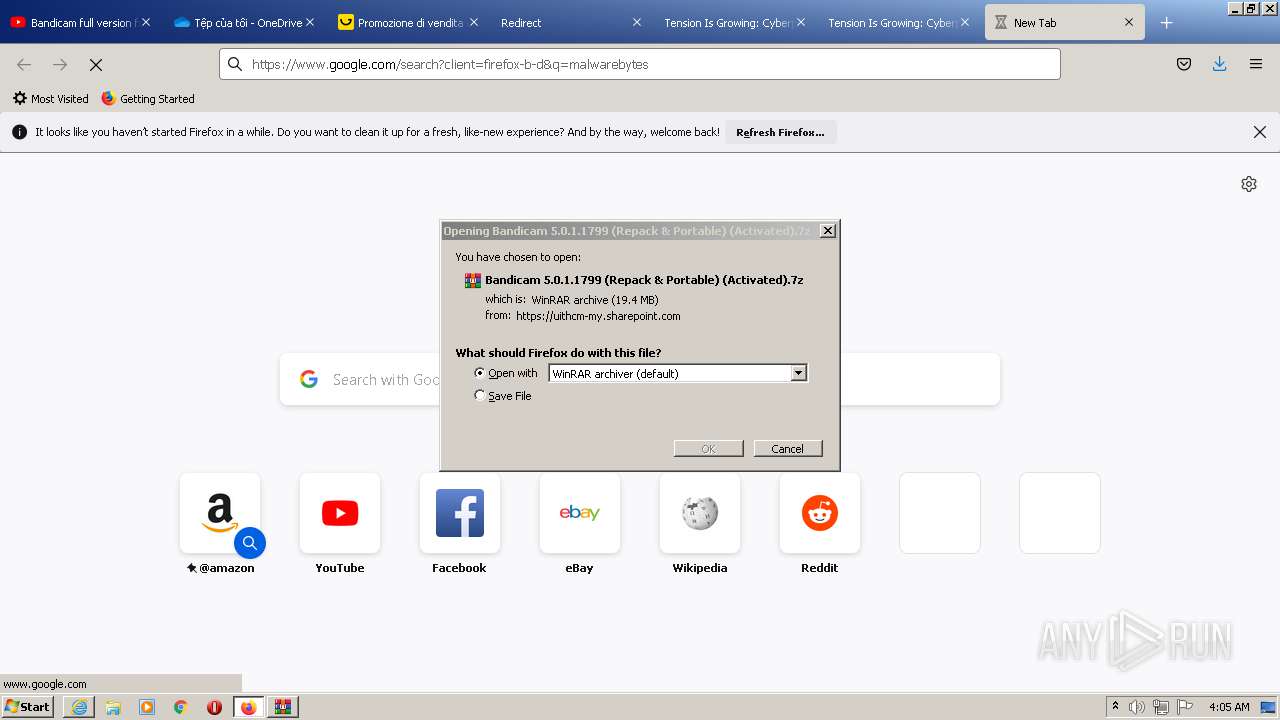
Task: Switch to second Tension Is Growing tab
Action: click(x=898, y=22)
